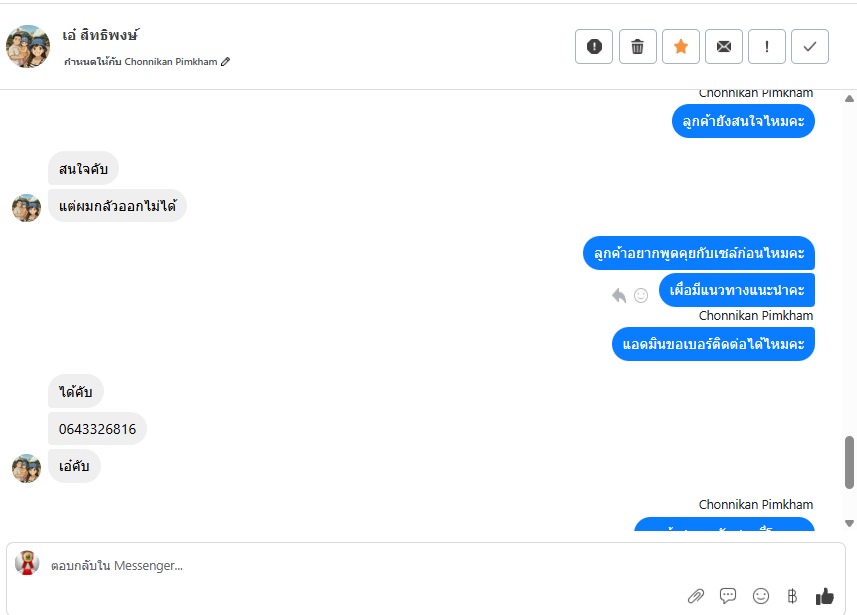The image size is (857, 615).
Task: Open the paperclip attachment icon
Action: [x=696, y=596]
